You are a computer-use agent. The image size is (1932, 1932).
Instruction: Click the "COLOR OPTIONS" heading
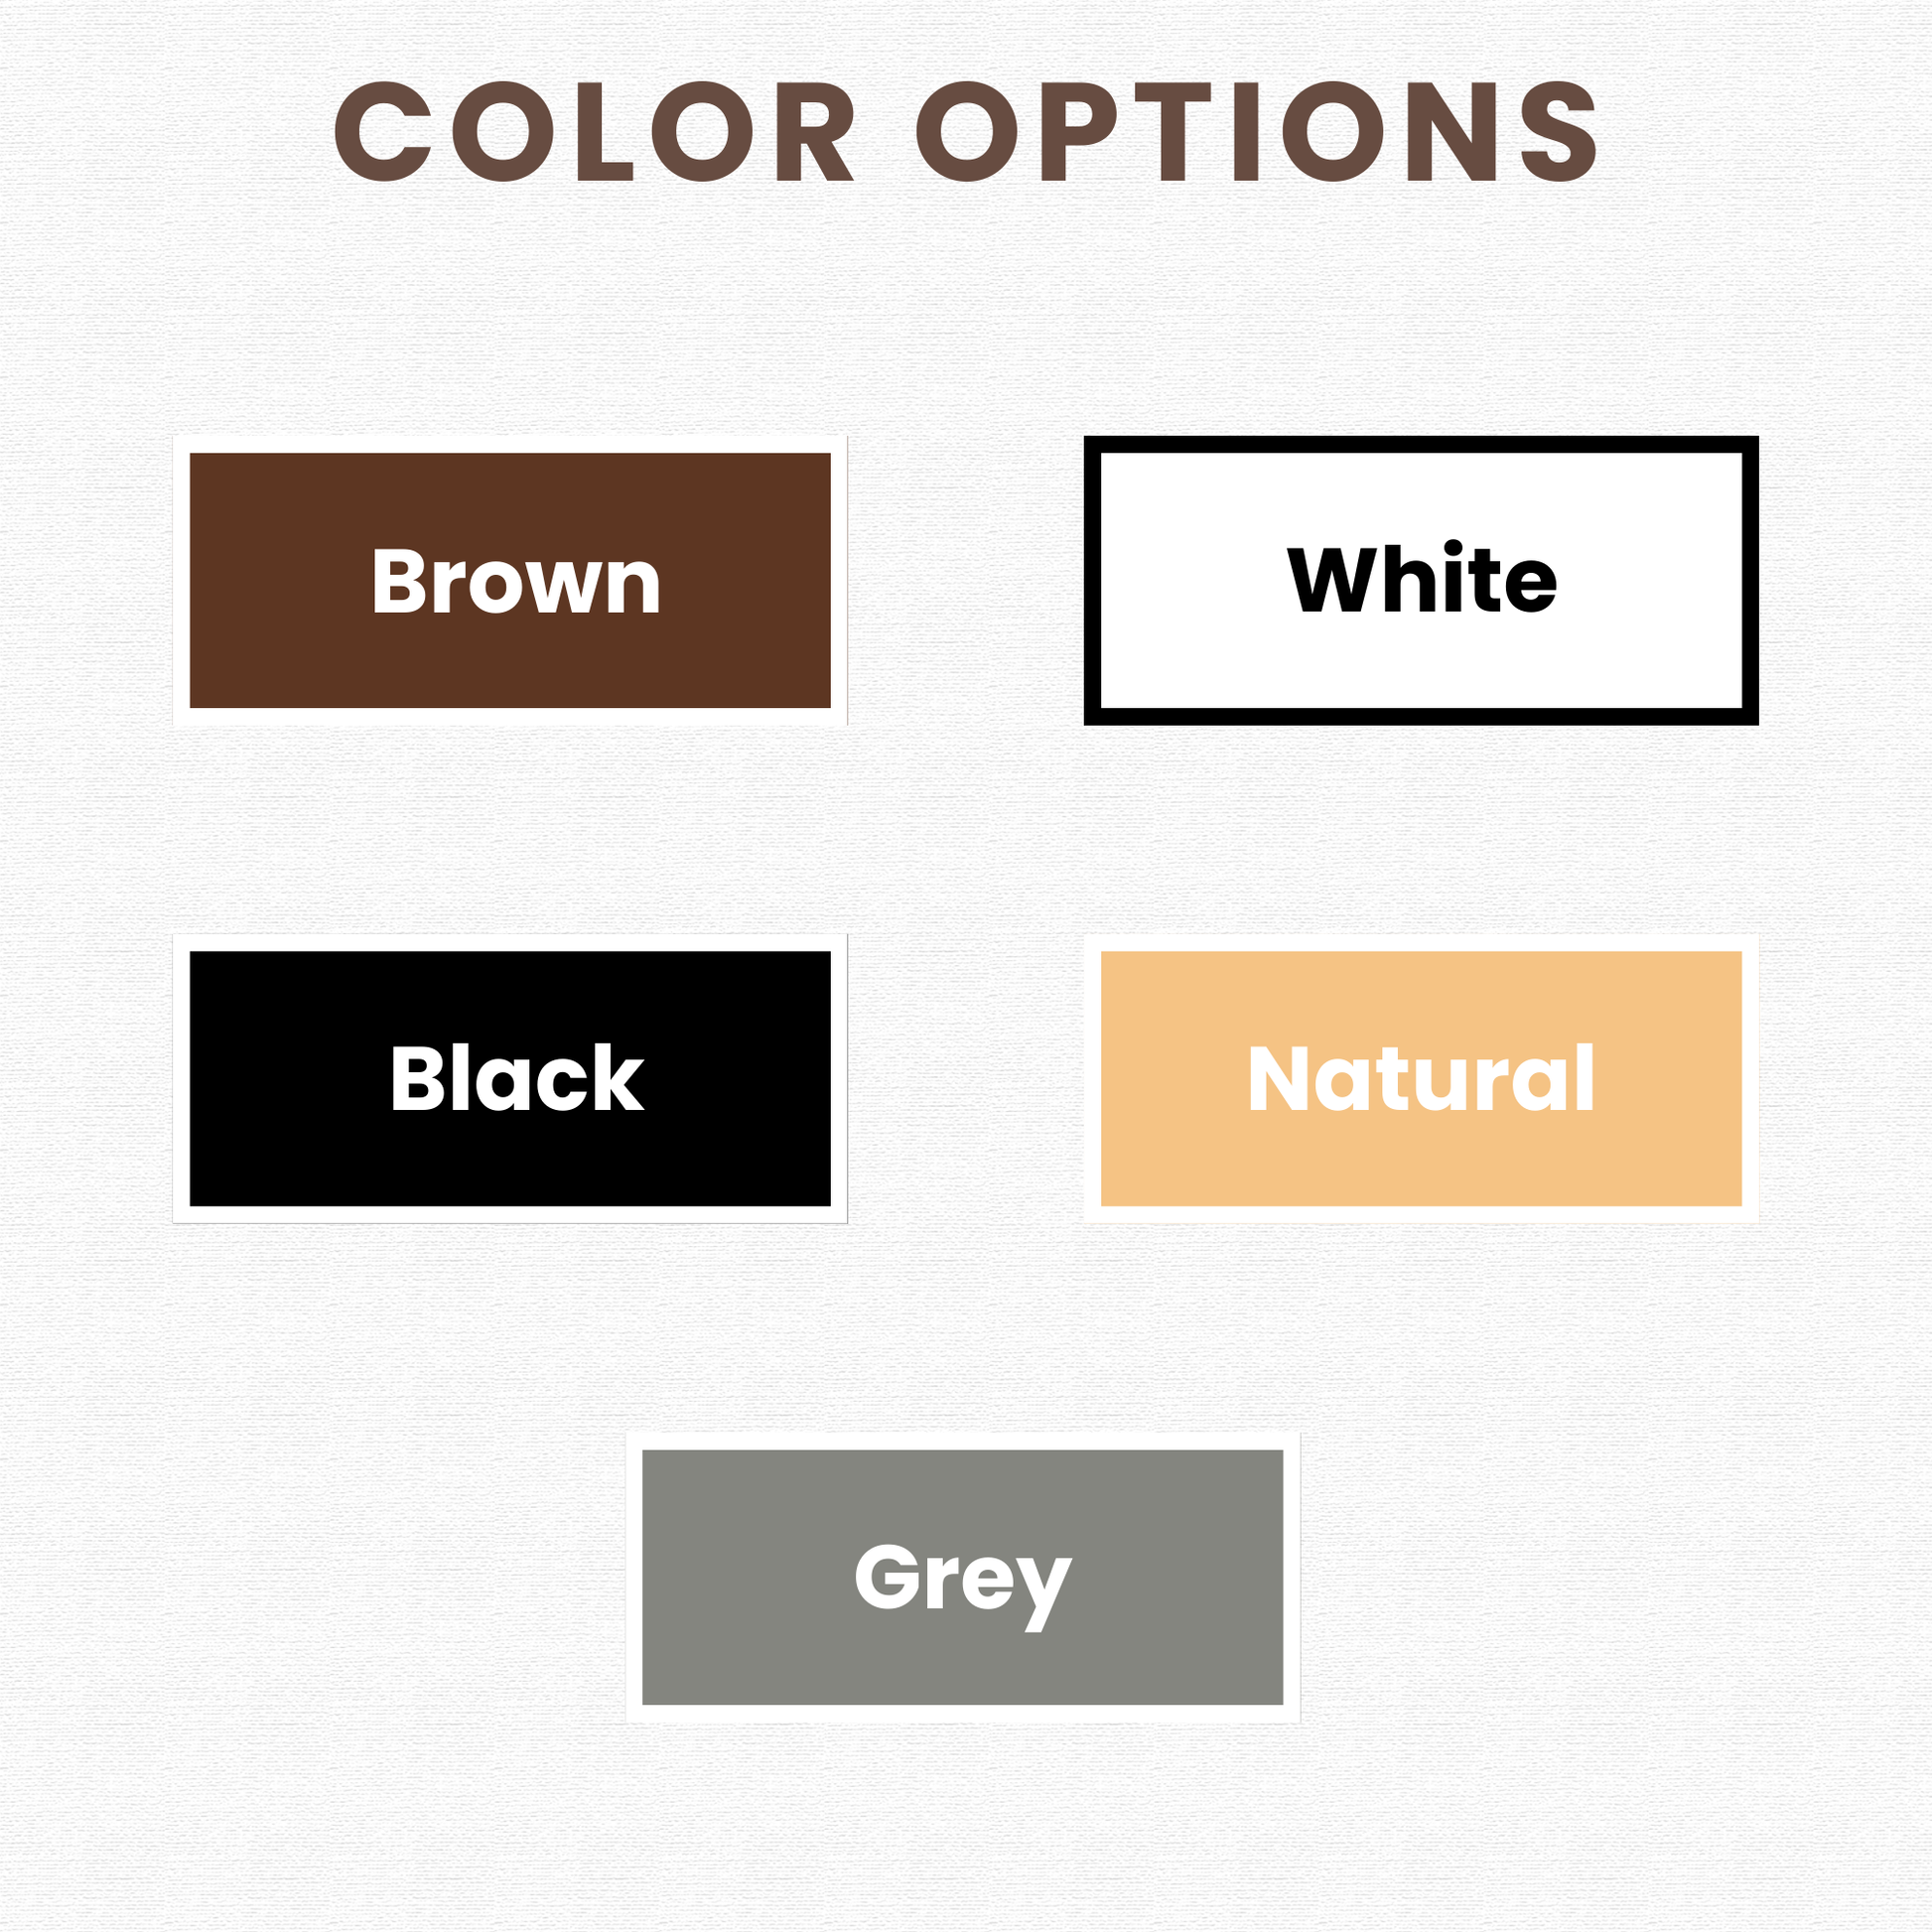point(966,131)
